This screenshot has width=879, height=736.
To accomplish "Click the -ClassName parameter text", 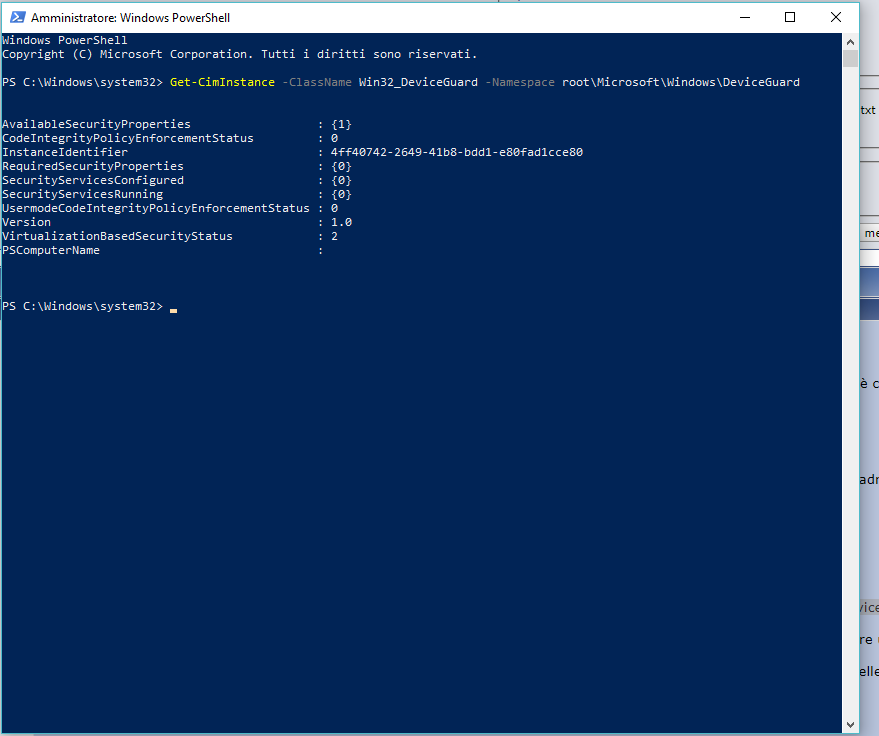I will (317, 82).
